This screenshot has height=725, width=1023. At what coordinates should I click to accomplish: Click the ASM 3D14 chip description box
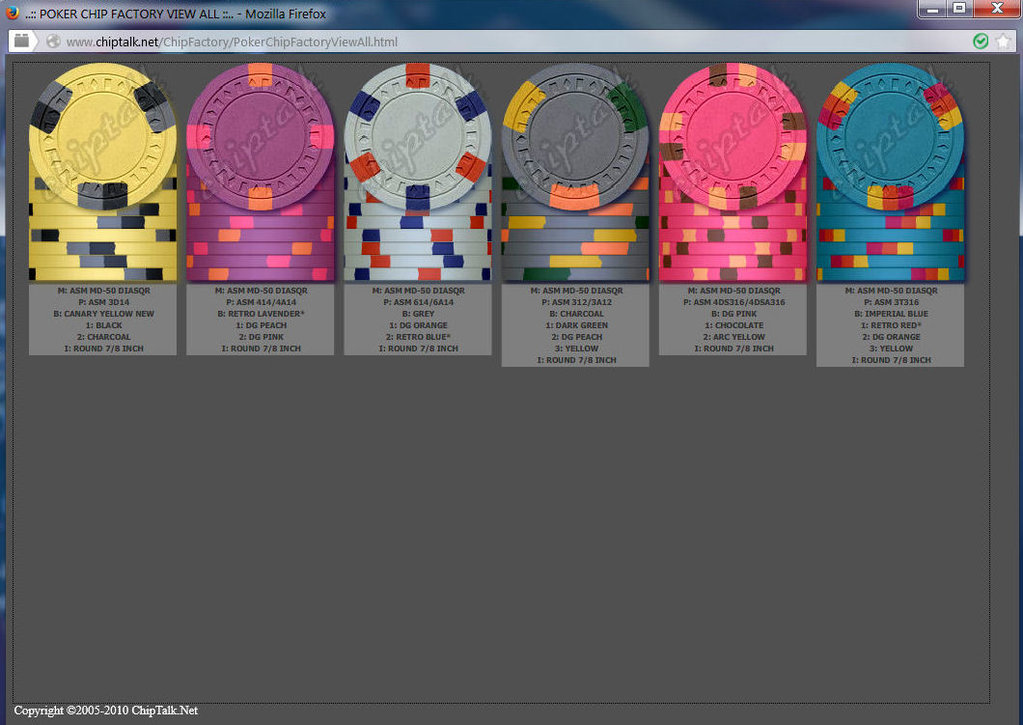pyautogui.click(x=103, y=319)
